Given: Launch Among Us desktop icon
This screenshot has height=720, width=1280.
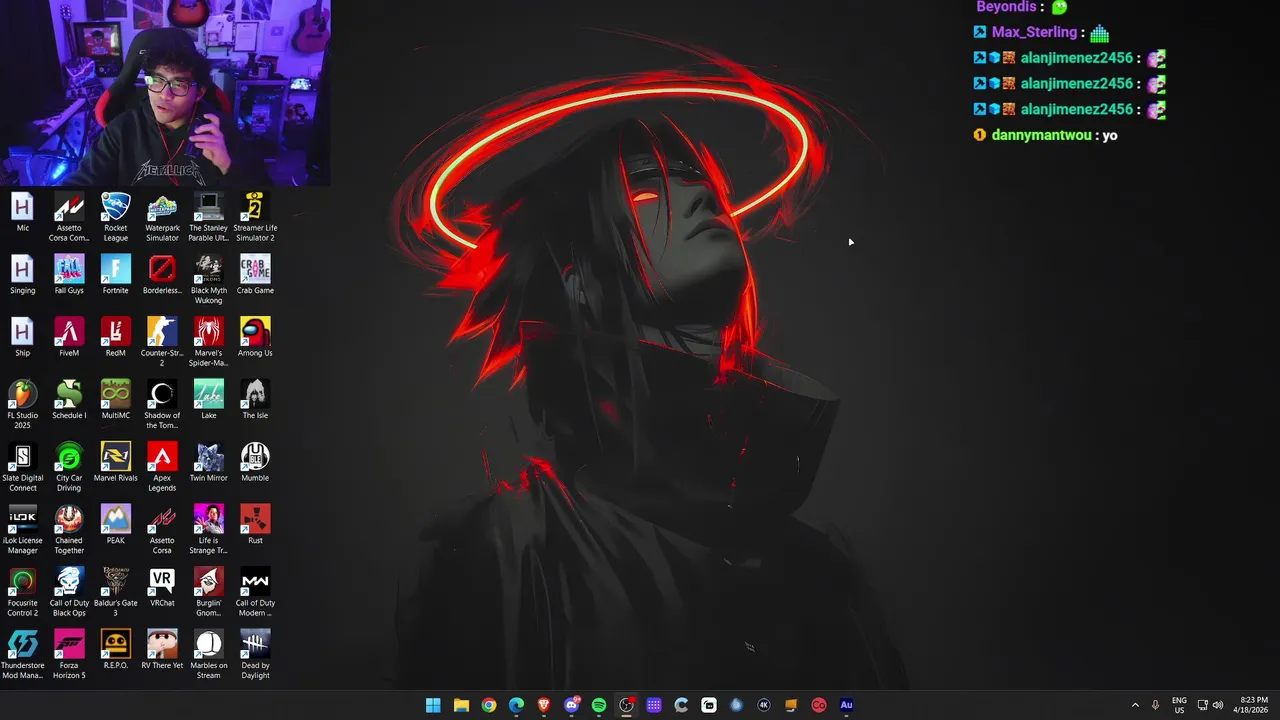Looking at the screenshot, I should click(255, 338).
